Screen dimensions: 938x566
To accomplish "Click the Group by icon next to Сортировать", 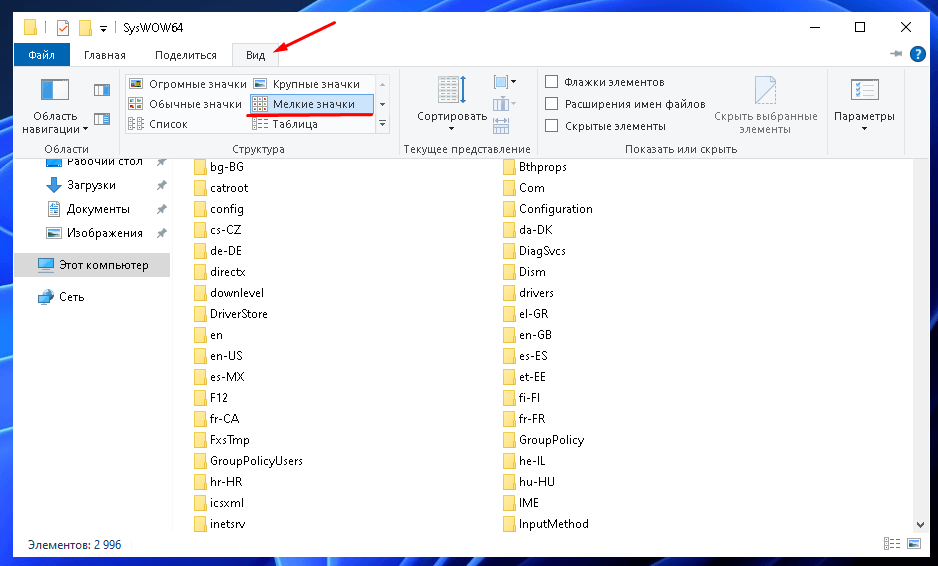I will coord(503,82).
